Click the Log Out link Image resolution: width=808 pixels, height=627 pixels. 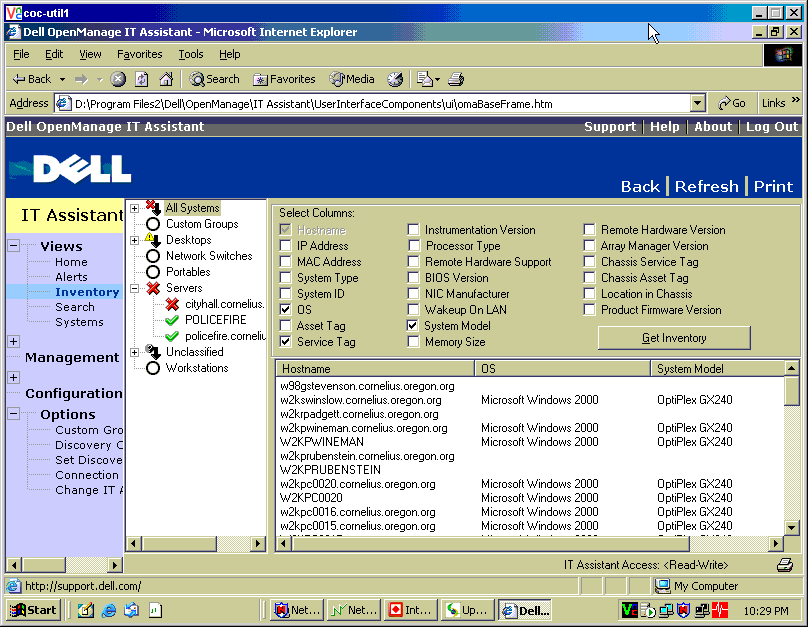tap(771, 127)
